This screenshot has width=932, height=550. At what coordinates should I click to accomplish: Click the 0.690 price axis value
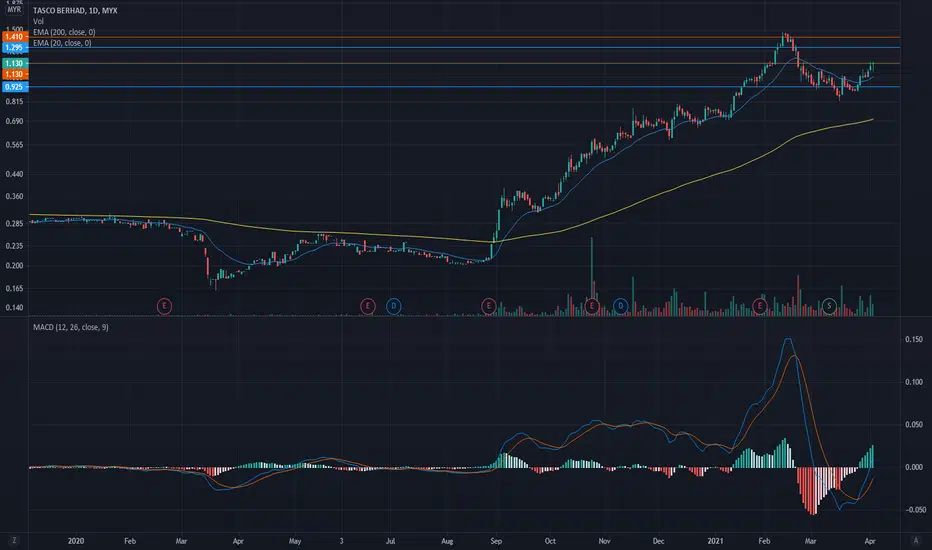point(14,121)
